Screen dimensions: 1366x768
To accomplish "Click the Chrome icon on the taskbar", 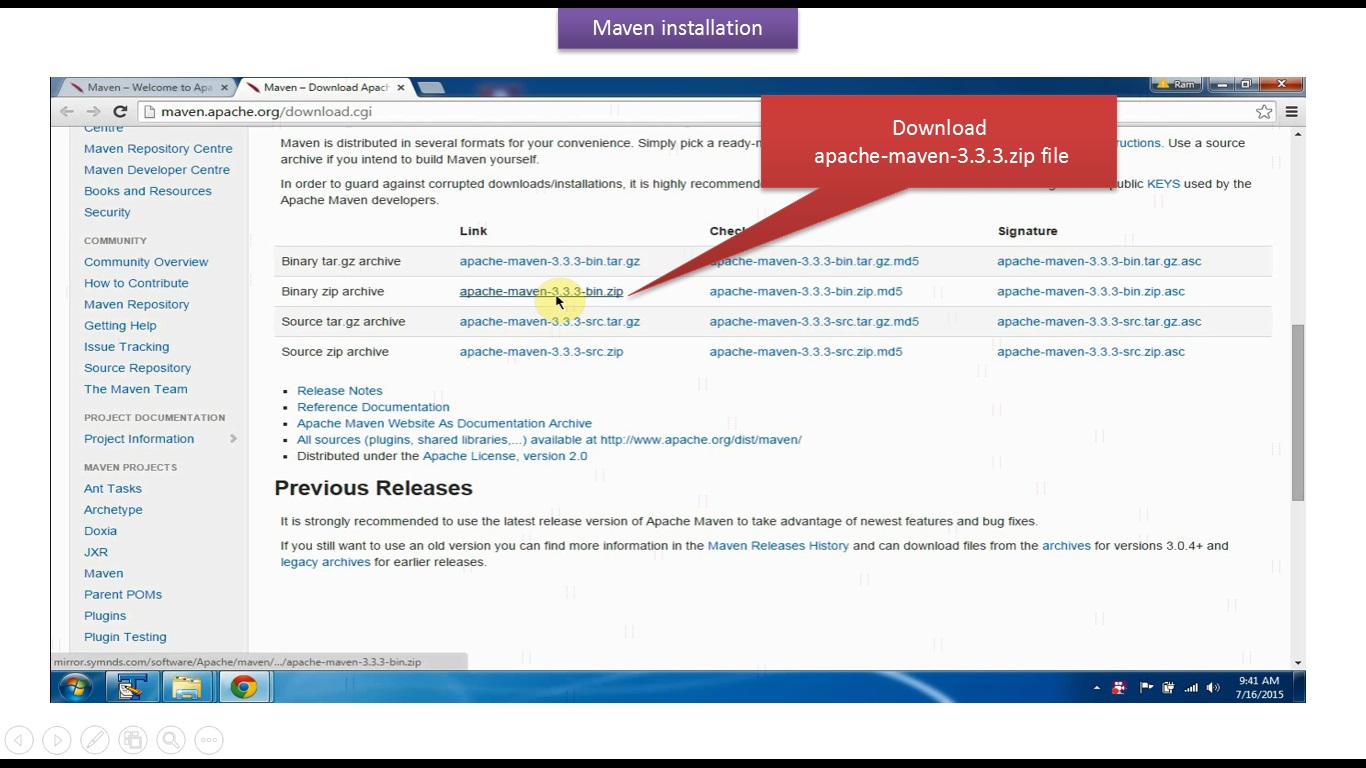I will (244, 687).
